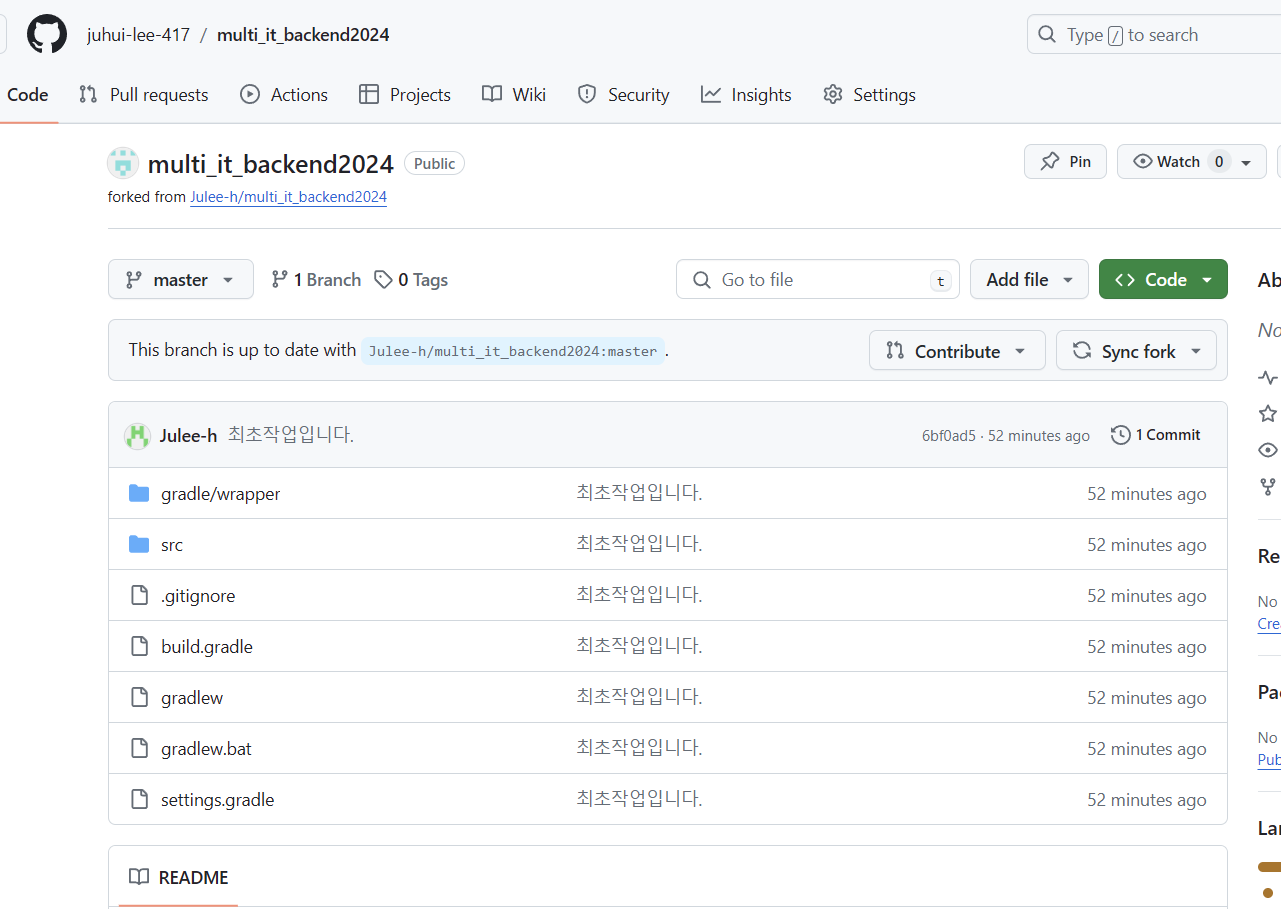
Task: Click the file icon for gradlew.bat
Action: pyautogui.click(x=140, y=749)
